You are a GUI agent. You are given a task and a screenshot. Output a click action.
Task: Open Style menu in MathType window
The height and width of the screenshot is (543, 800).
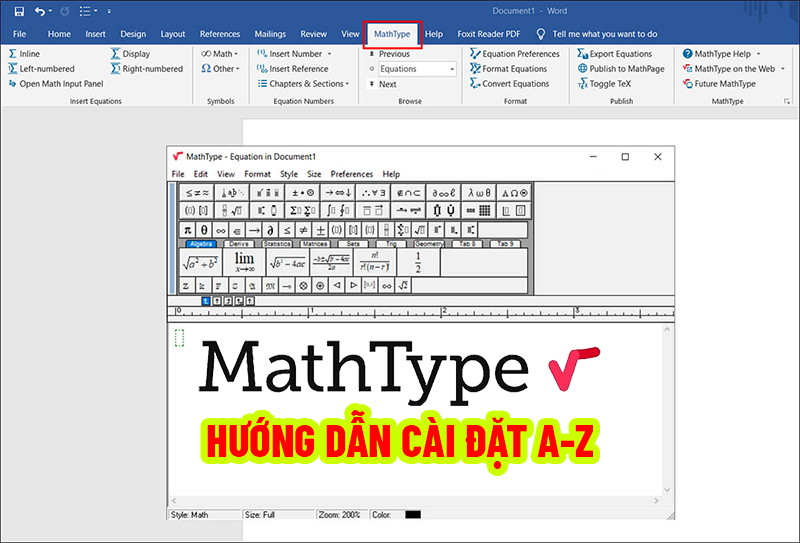[x=289, y=174]
